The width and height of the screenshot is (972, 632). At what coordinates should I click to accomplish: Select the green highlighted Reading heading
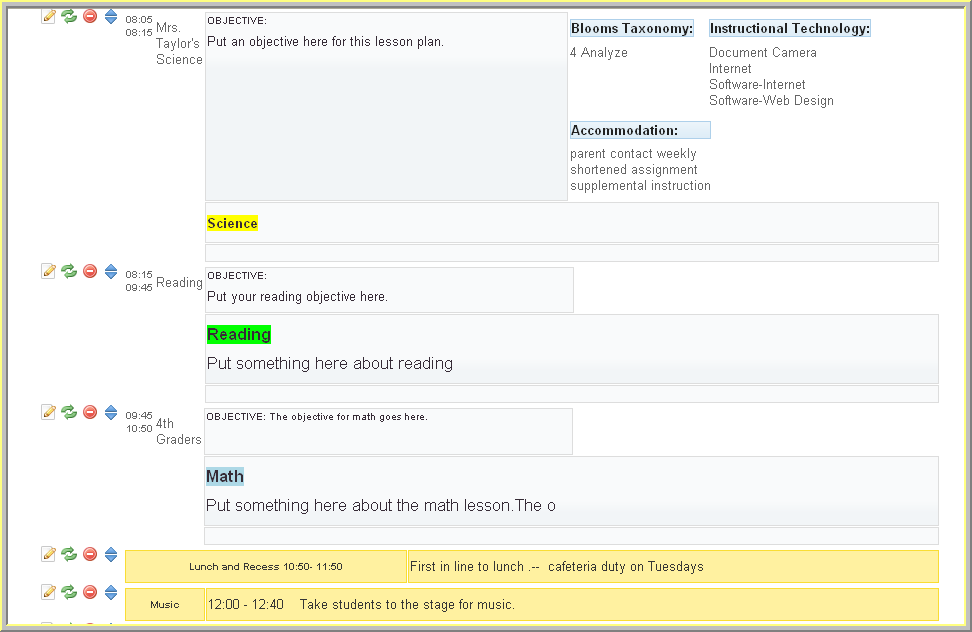239,334
